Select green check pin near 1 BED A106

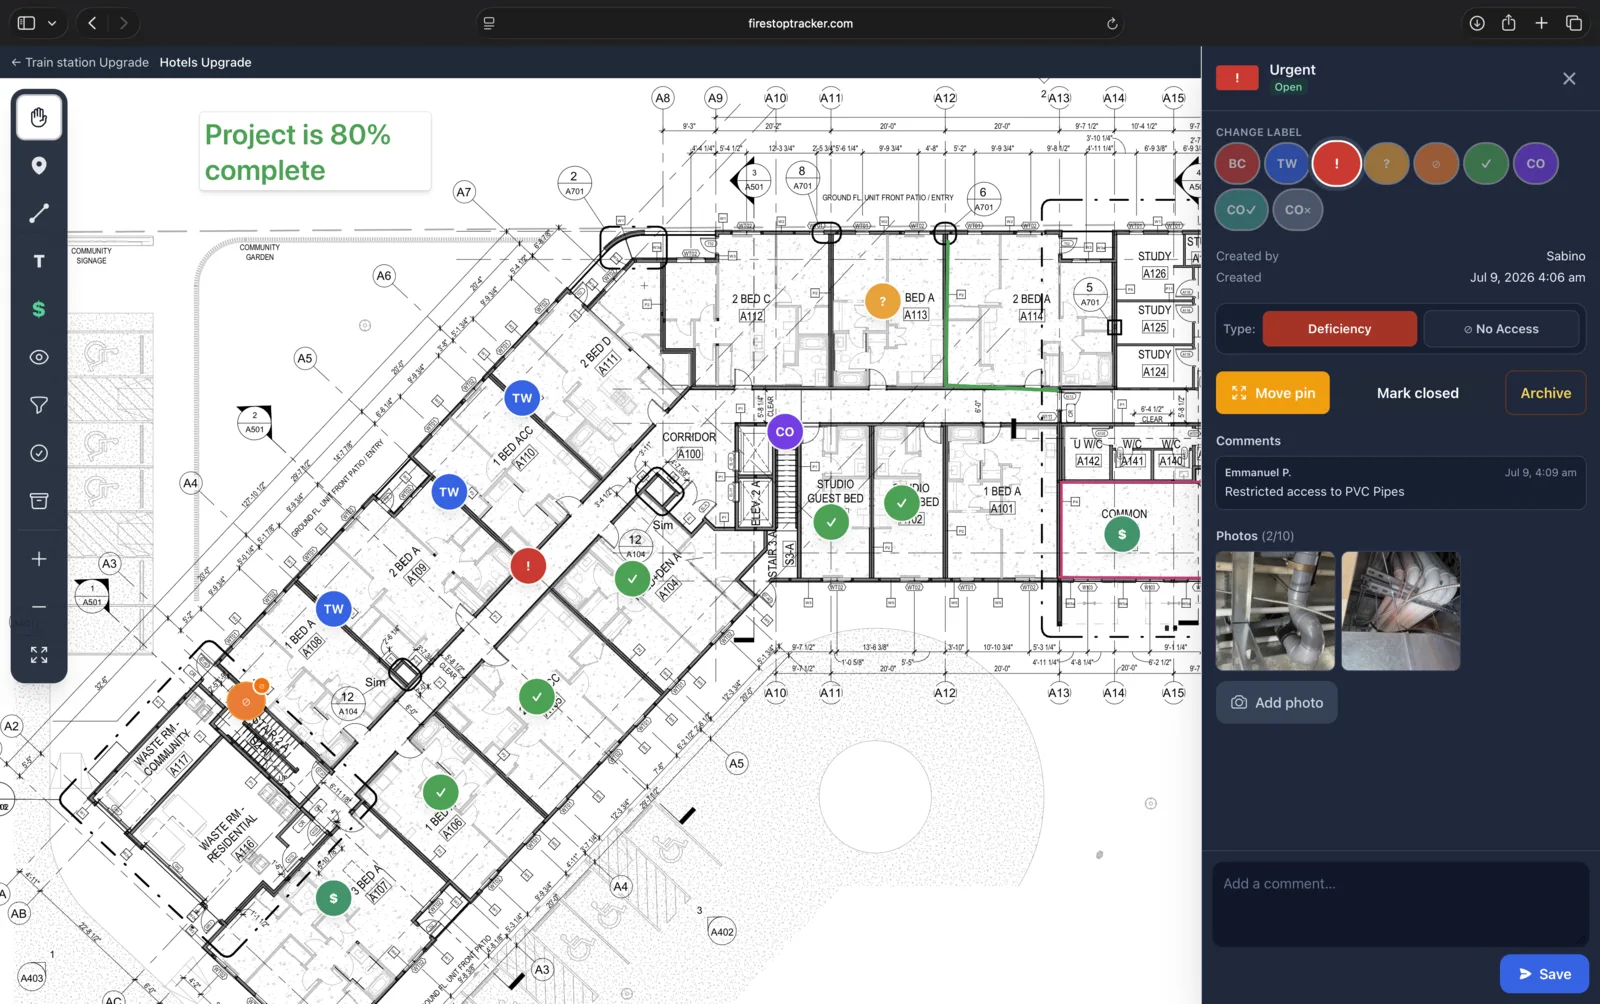(x=440, y=792)
